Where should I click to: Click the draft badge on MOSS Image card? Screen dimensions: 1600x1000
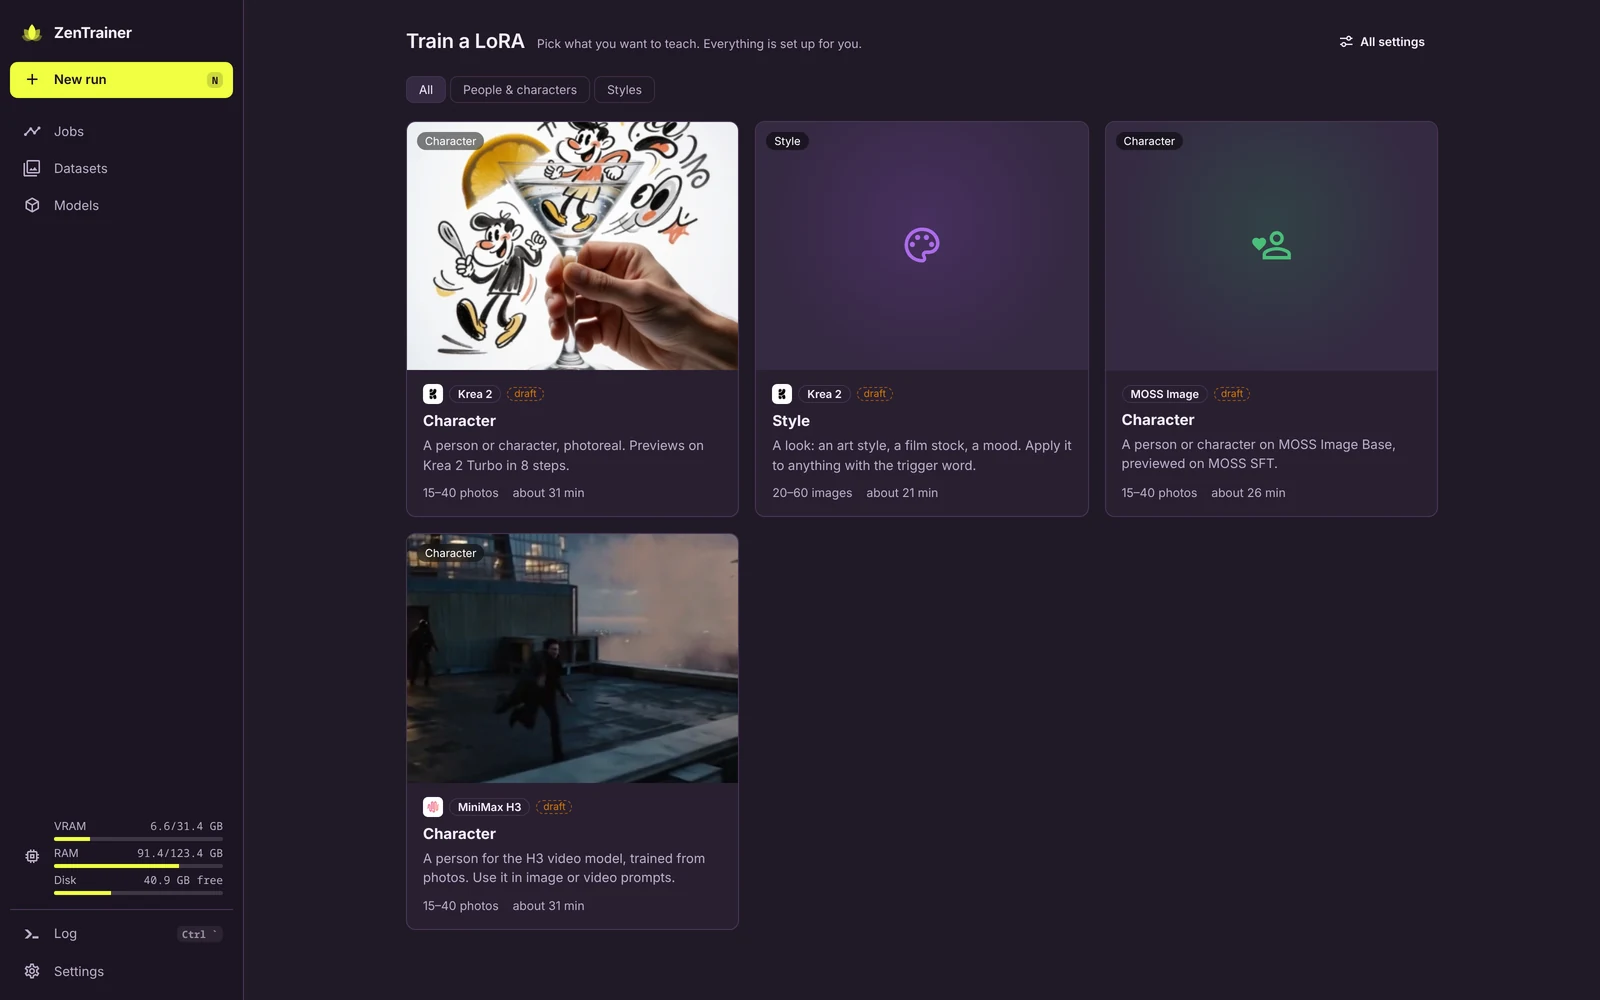click(x=1232, y=394)
